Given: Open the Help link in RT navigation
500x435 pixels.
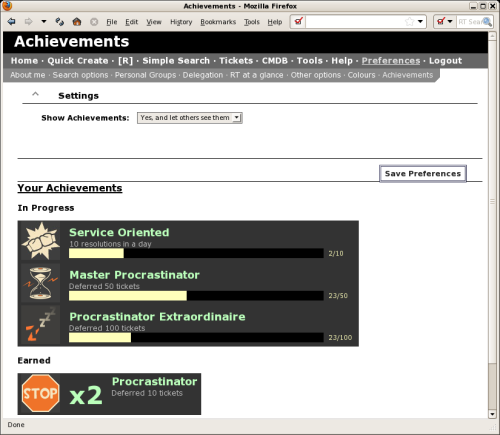Looking at the screenshot, I should coord(342,61).
